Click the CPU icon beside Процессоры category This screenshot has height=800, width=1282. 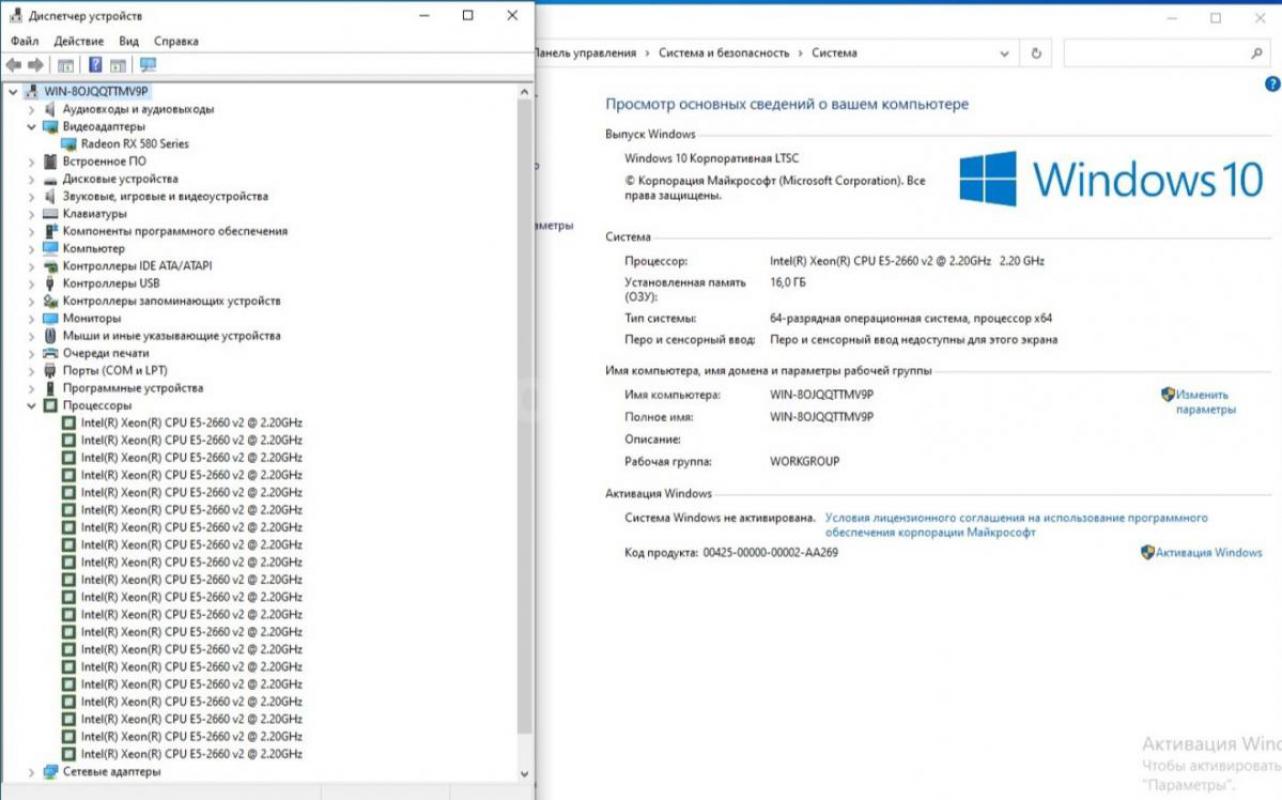click(51, 406)
